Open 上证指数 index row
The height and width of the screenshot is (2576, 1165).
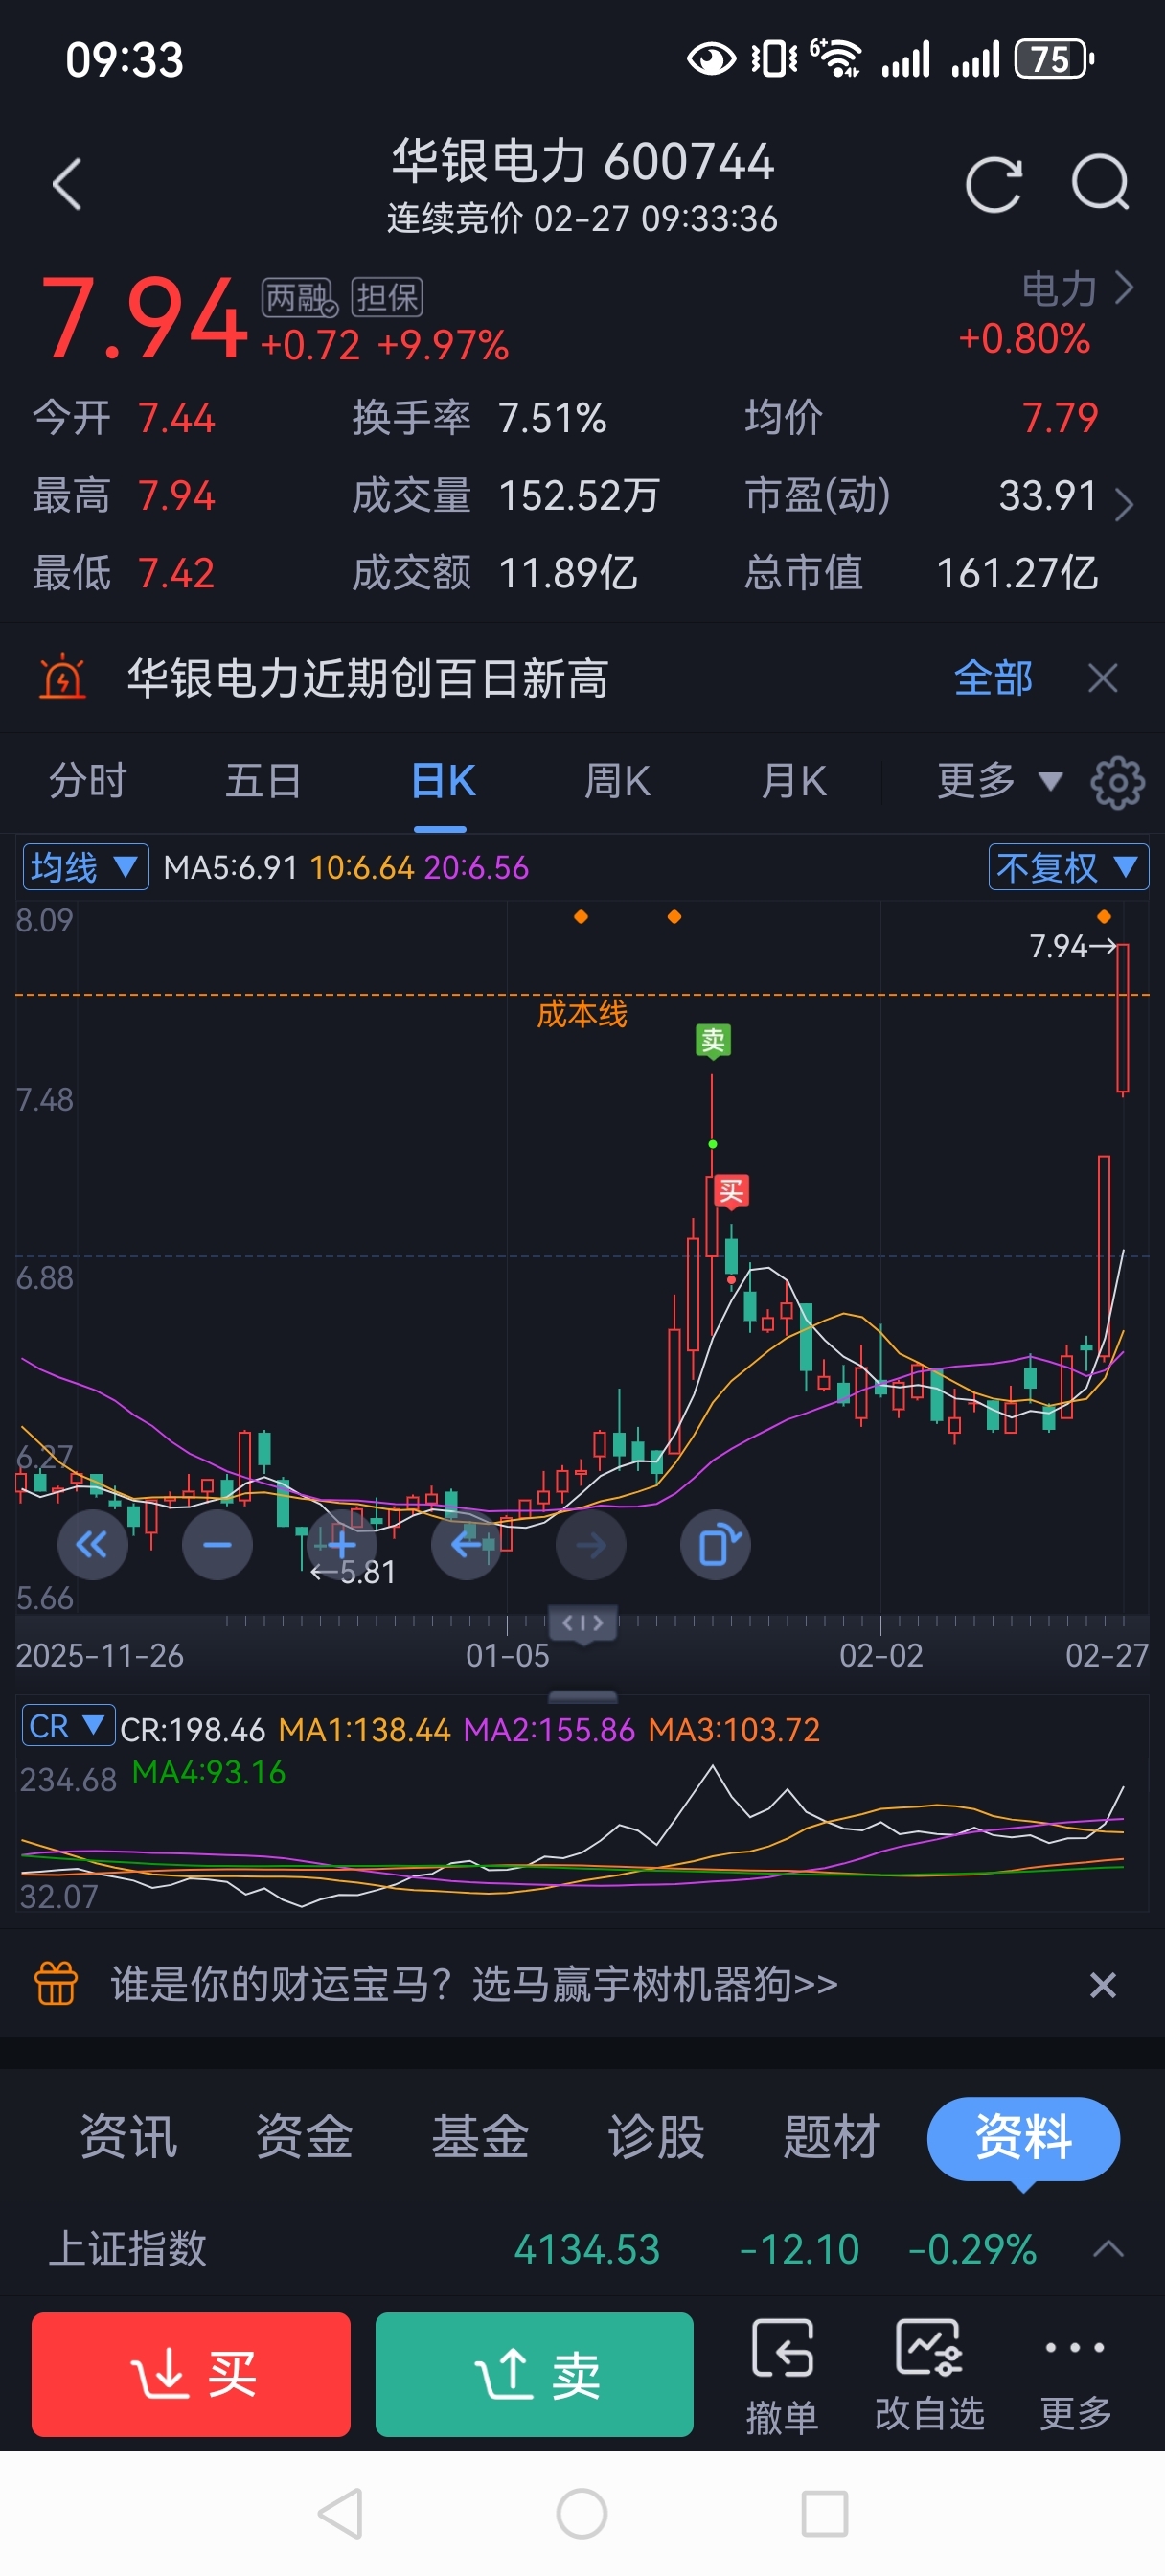click(x=582, y=2250)
